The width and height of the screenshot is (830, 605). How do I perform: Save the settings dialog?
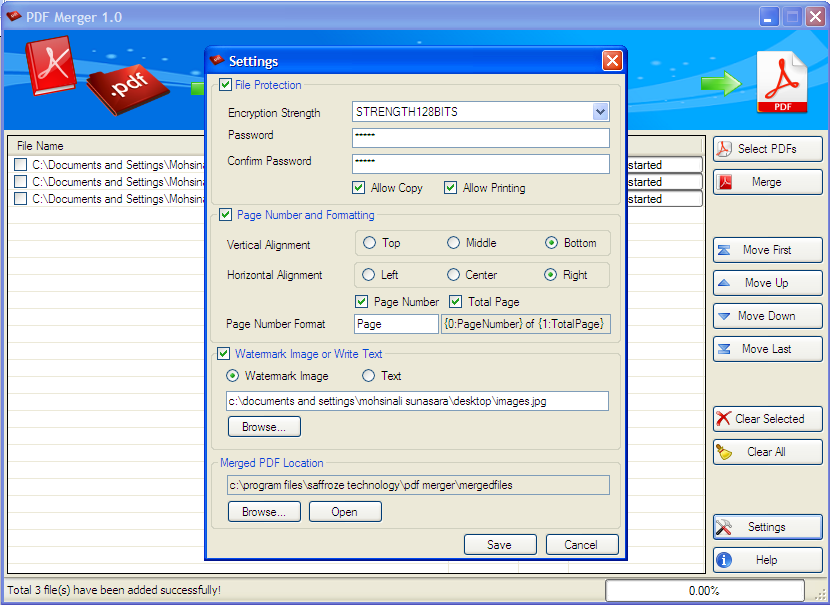[x=500, y=545]
